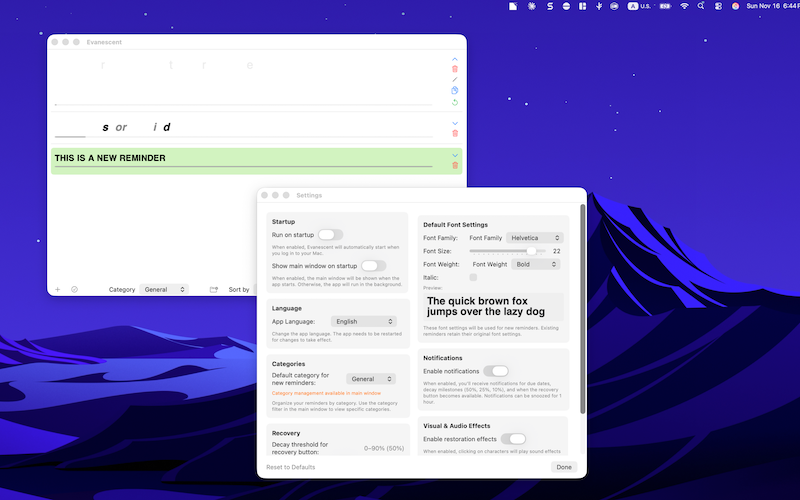Collapse the first reminder using its chevron
The image size is (800, 500).
pyautogui.click(x=455, y=59)
